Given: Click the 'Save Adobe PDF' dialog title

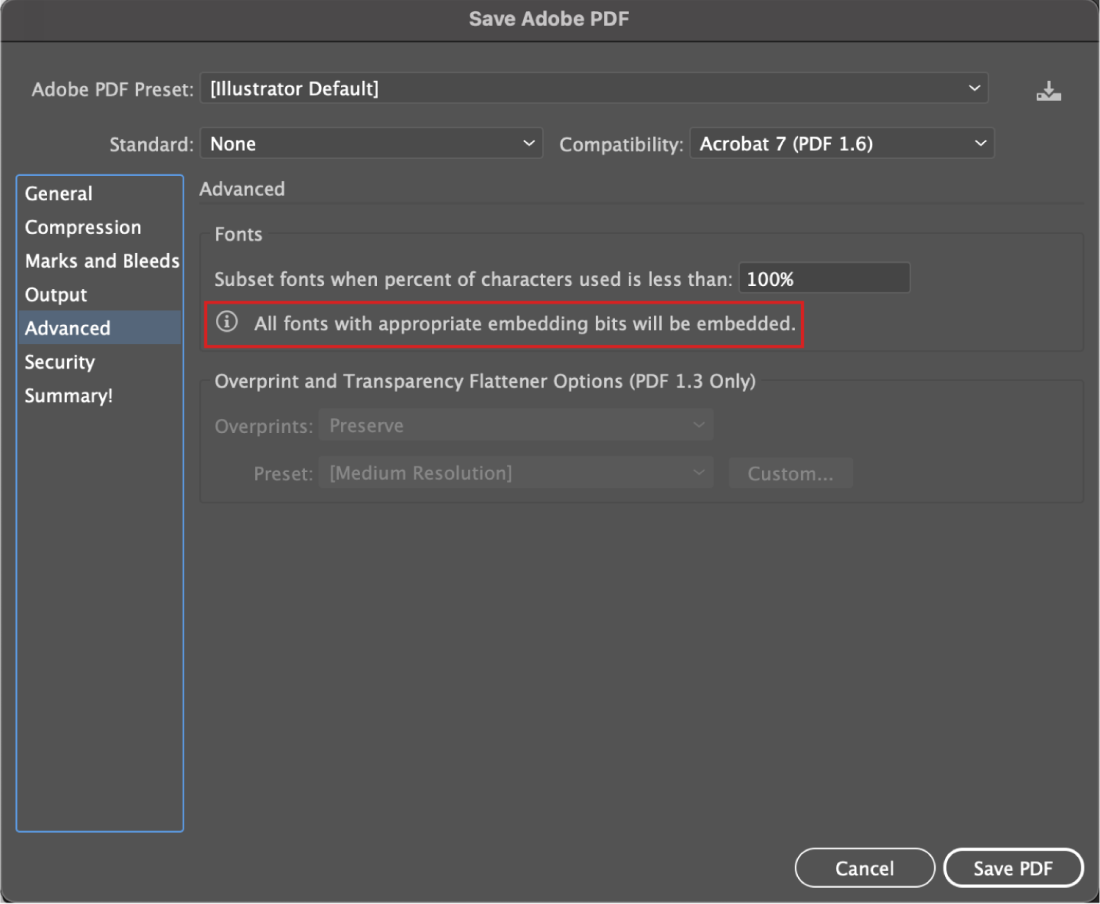Looking at the screenshot, I should pos(549,19).
